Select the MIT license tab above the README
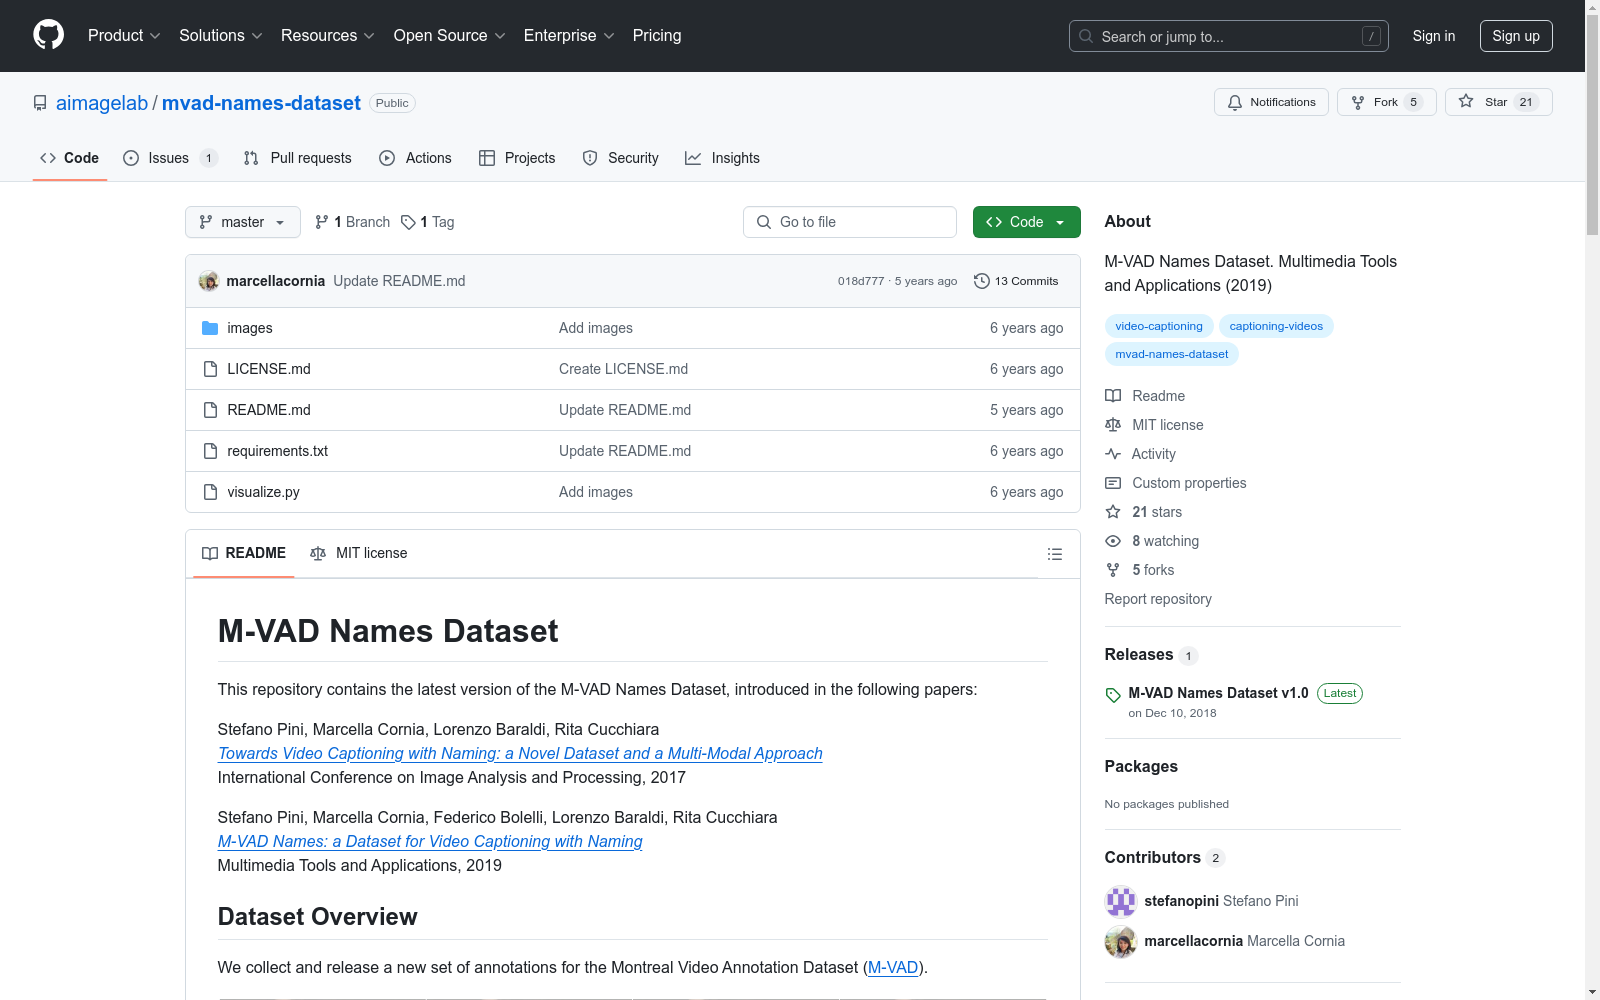The height and width of the screenshot is (1000, 1600). [359, 553]
